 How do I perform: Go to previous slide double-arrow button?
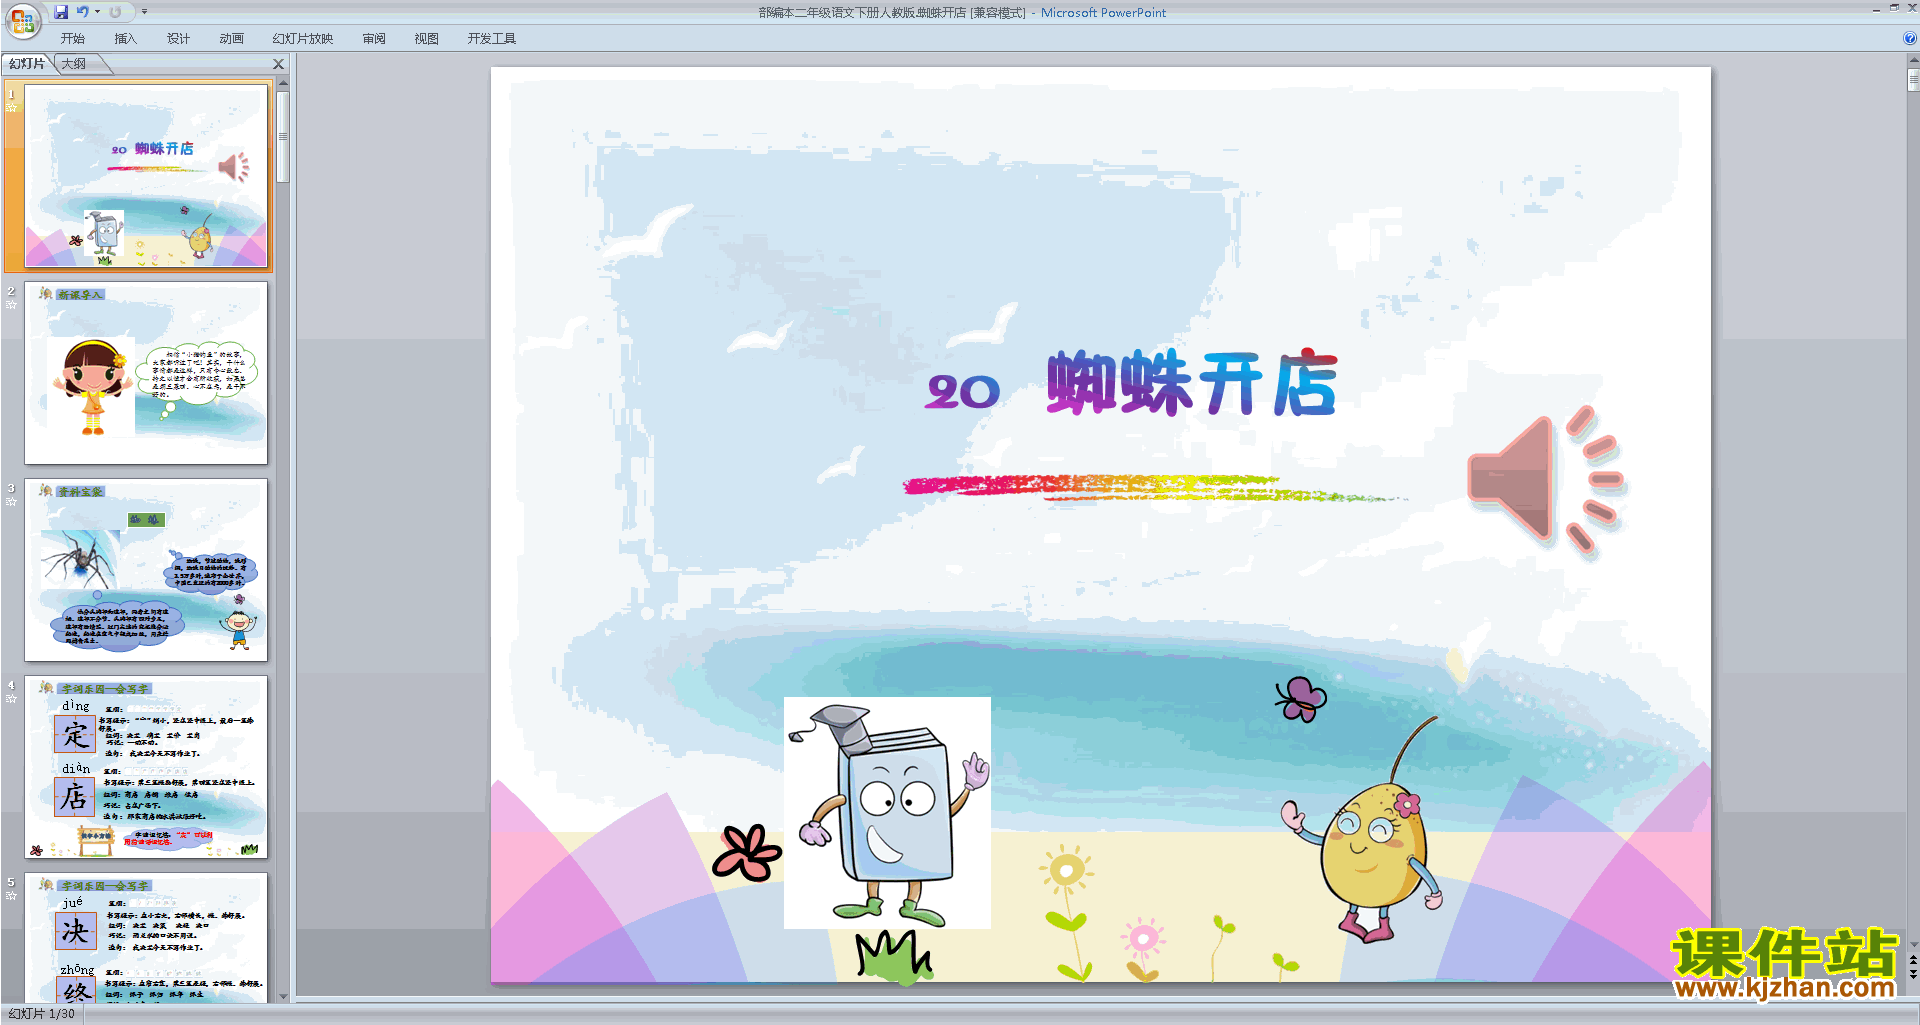point(1913,960)
